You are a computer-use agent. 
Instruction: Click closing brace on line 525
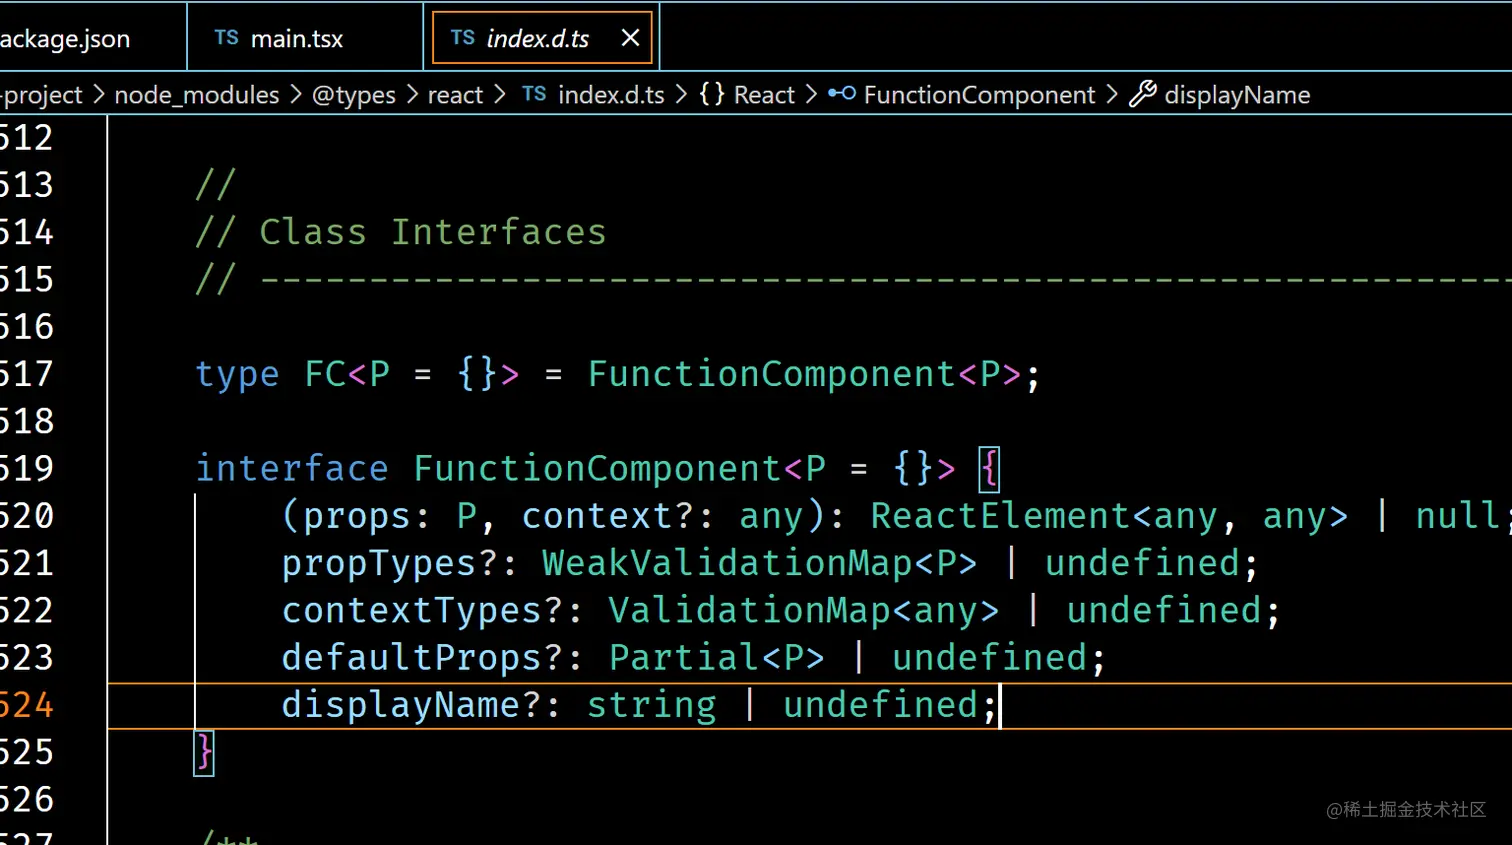pyautogui.click(x=204, y=752)
